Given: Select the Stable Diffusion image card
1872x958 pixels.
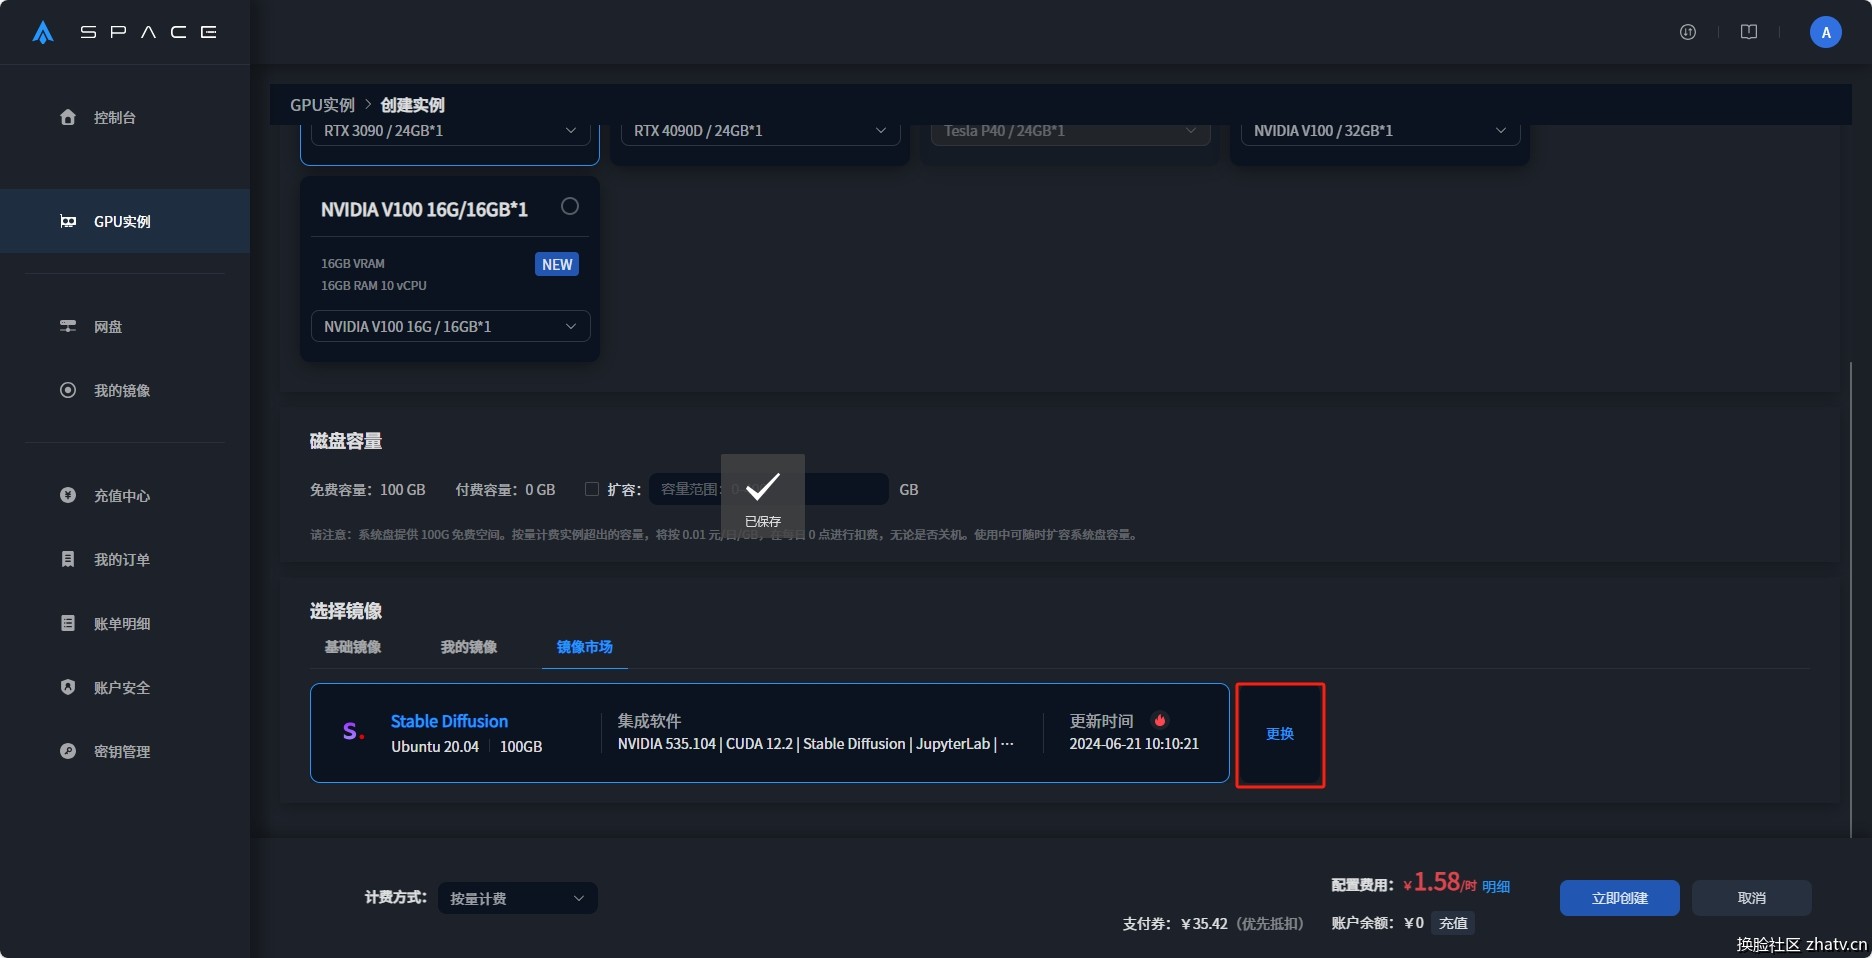Looking at the screenshot, I should point(769,733).
